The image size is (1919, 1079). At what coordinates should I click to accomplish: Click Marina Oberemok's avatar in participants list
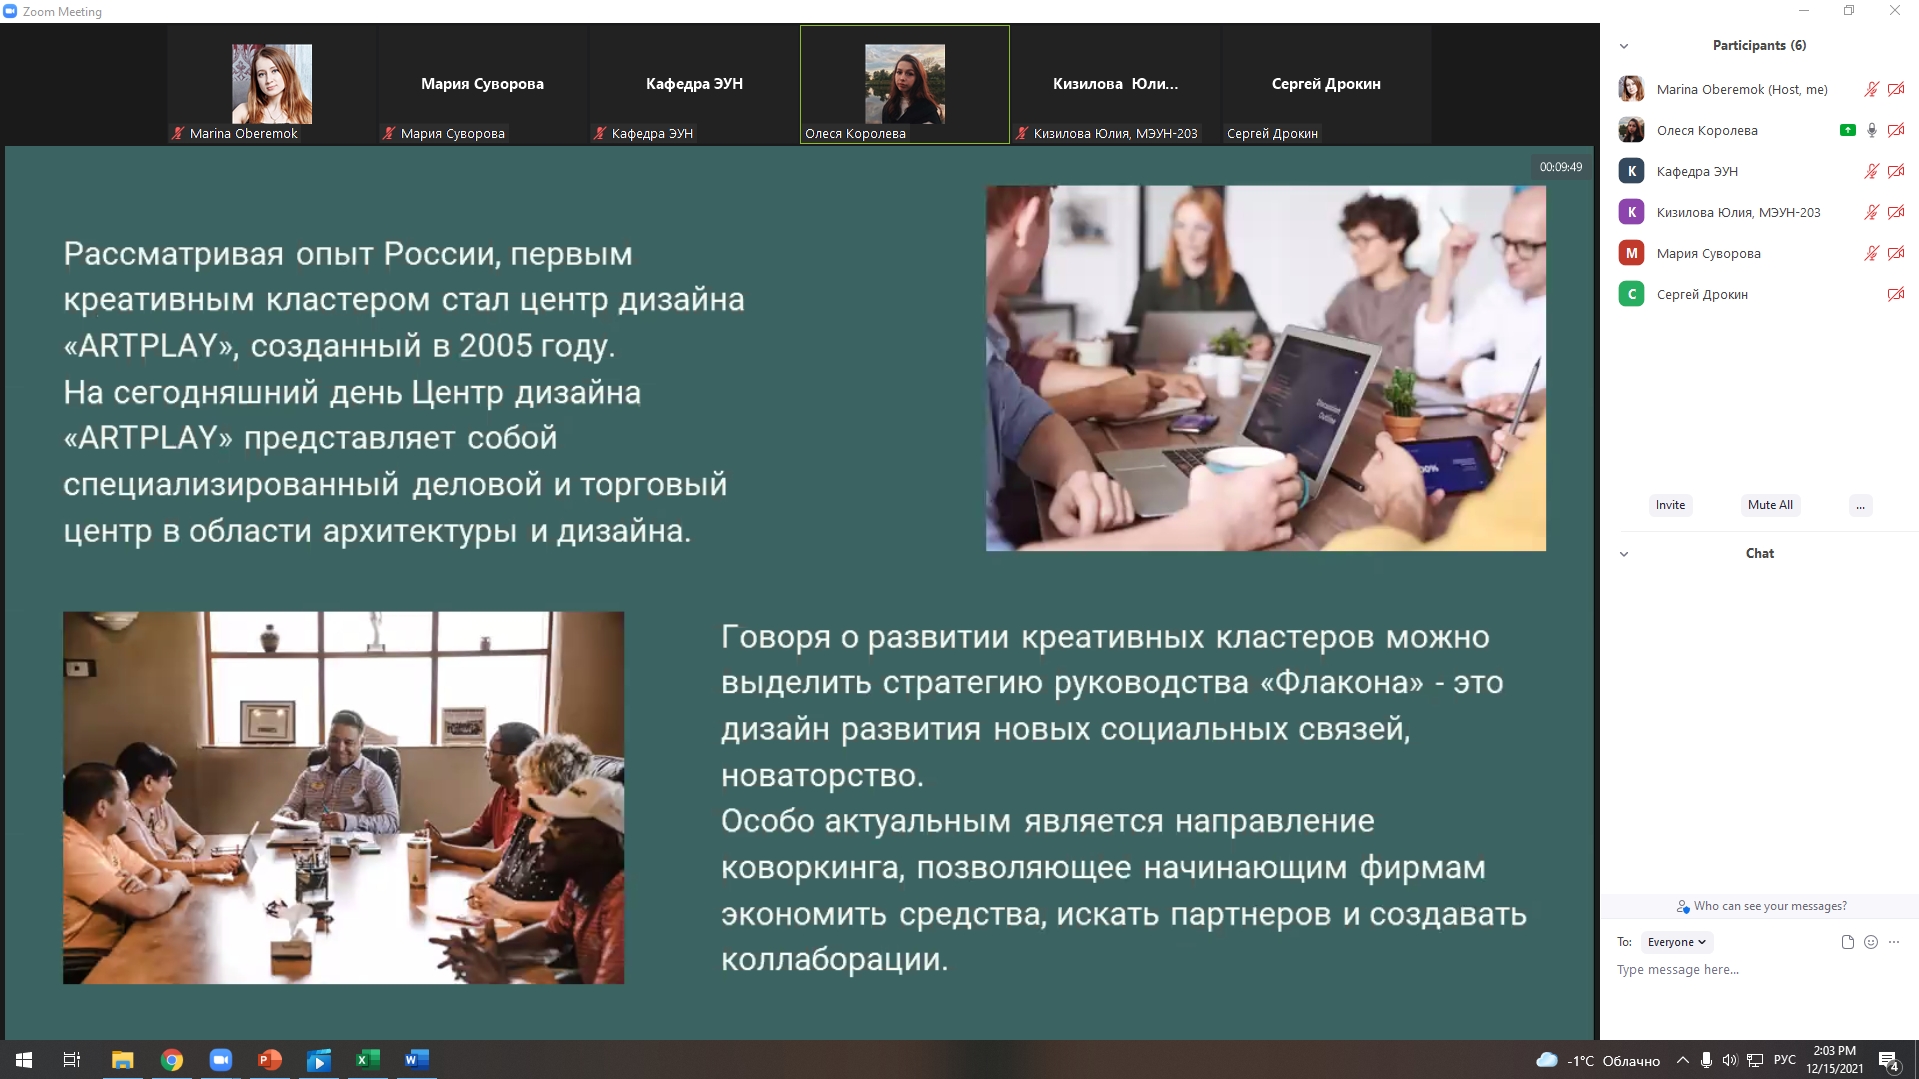click(1631, 89)
